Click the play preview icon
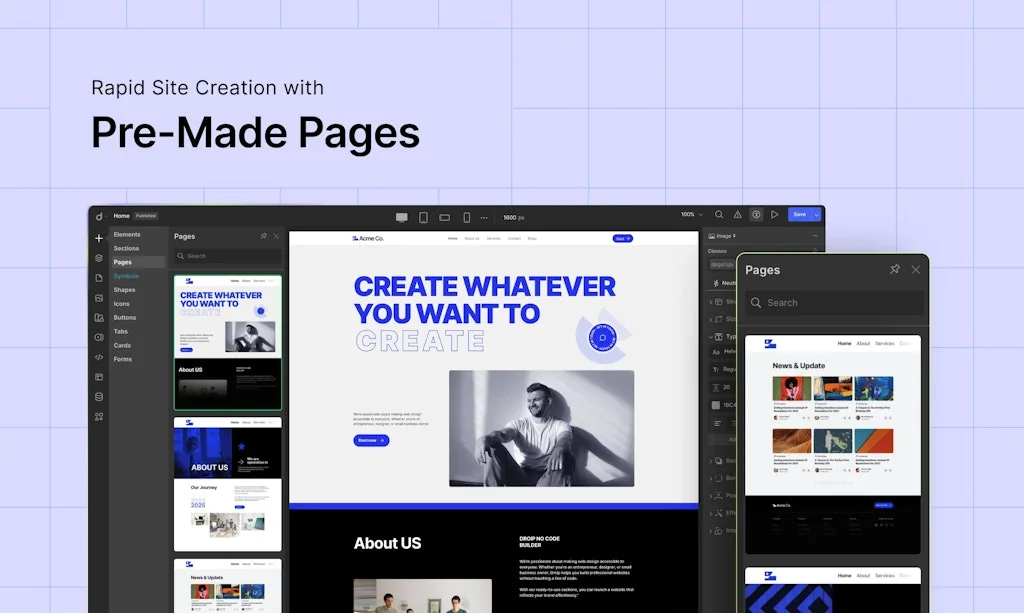 click(x=774, y=215)
